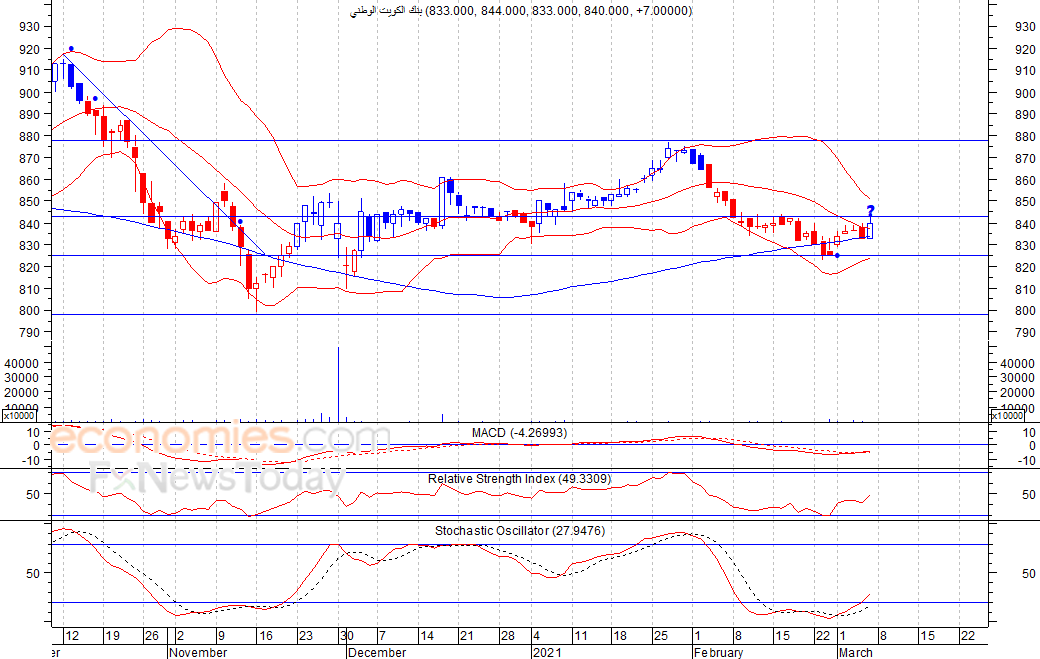This screenshot has height=659, width=1040.
Task: Click the chart title with price values 833.000, 844.000
Action: pyautogui.click(x=521, y=11)
